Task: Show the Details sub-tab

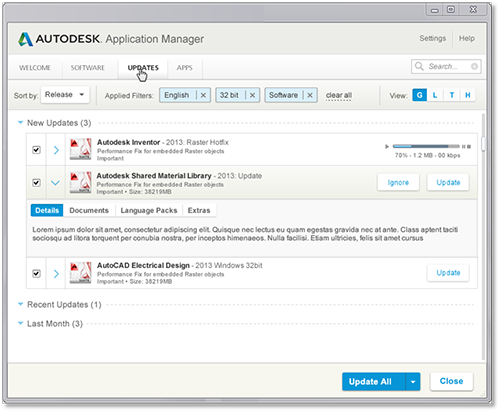Action: pos(47,210)
